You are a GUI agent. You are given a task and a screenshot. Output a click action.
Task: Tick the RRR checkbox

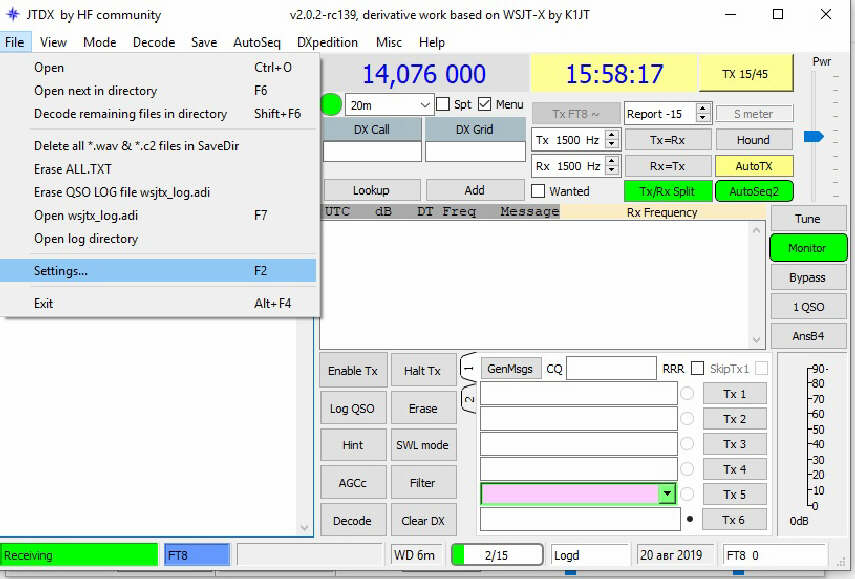[697, 369]
